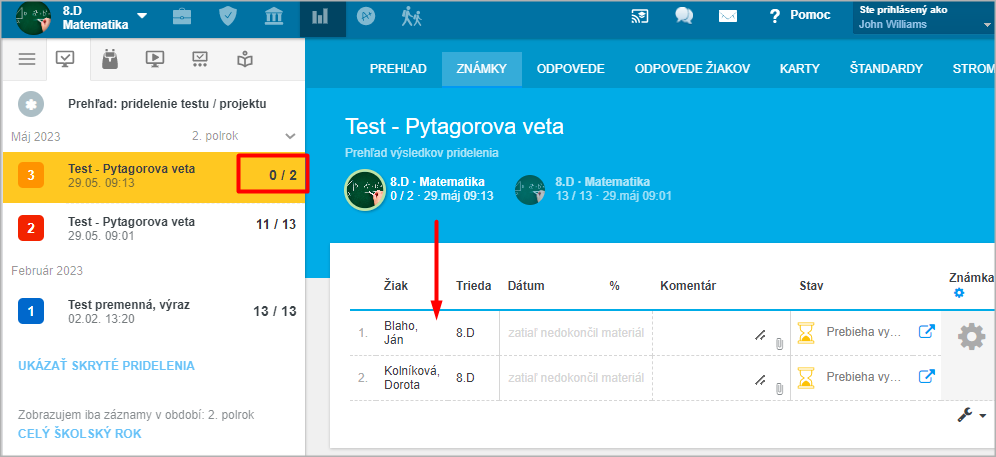Click the Dátum column header
This screenshot has width=996, height=457.
(526, 286)
